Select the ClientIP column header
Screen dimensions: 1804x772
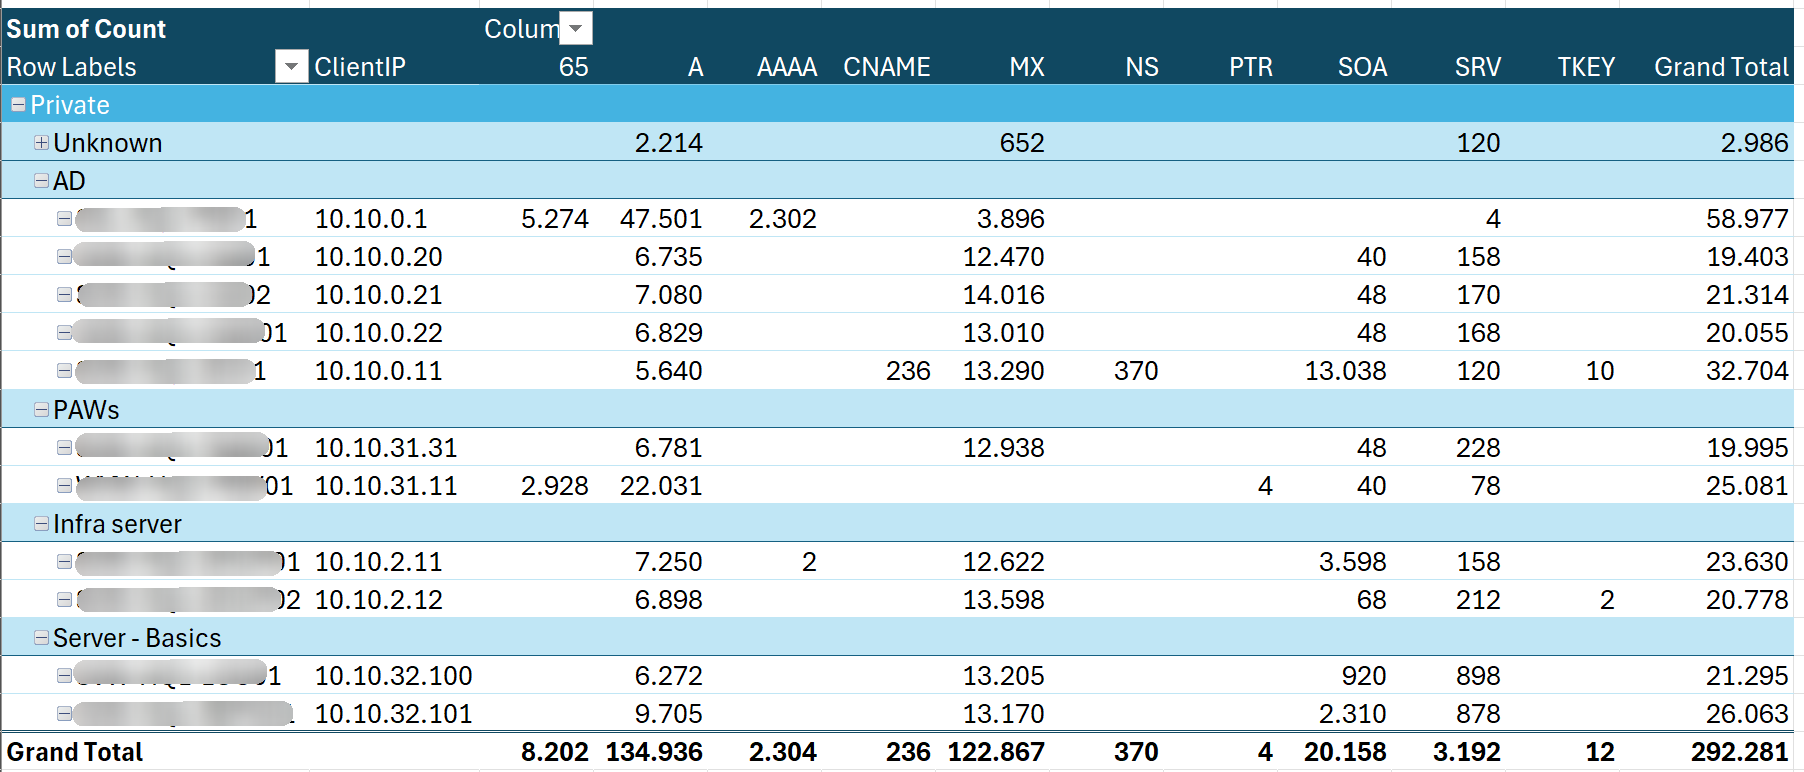point(360,67)
